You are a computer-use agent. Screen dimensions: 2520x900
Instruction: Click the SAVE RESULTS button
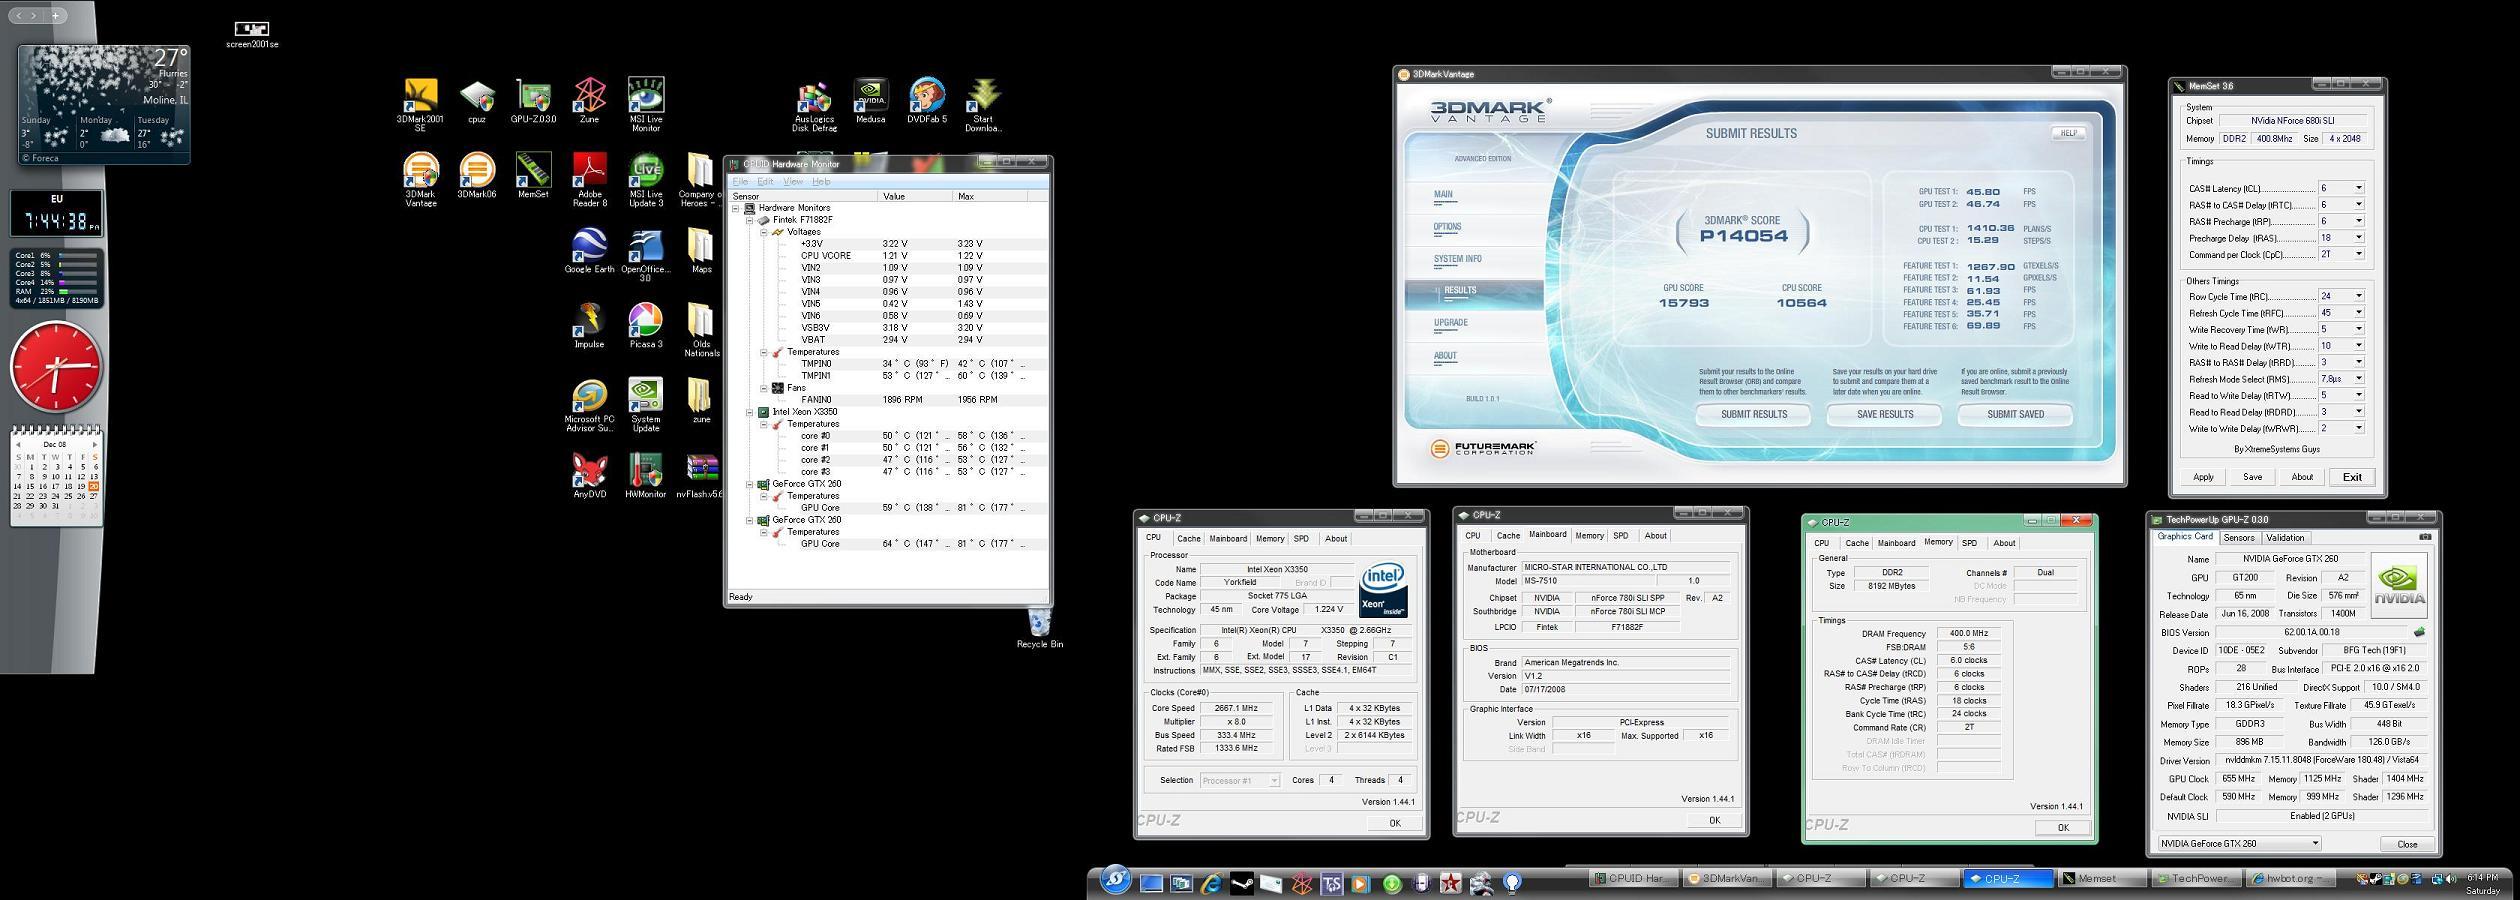pos(1884,414)
